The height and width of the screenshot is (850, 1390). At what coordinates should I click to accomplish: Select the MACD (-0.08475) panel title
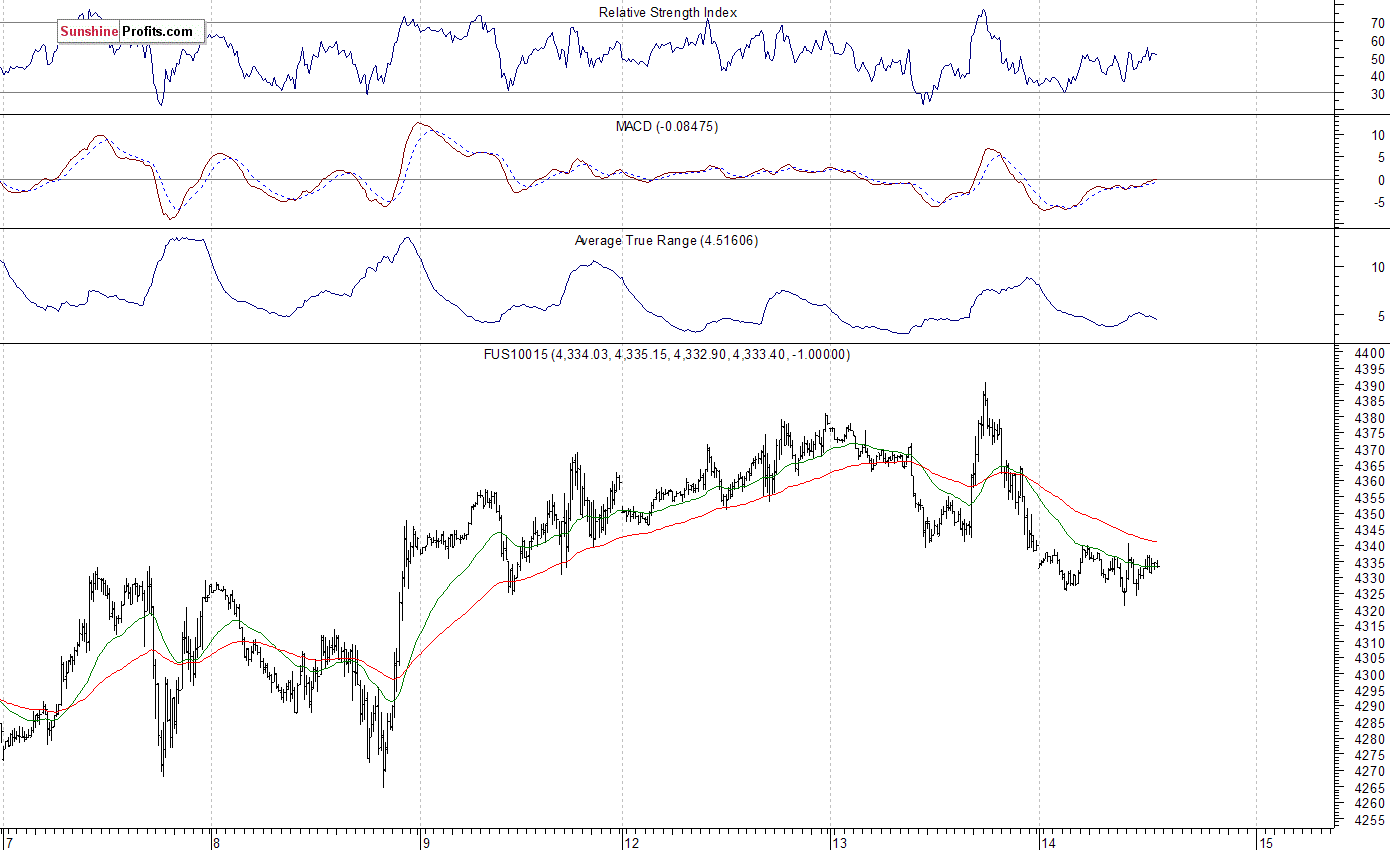coord(667,126)
